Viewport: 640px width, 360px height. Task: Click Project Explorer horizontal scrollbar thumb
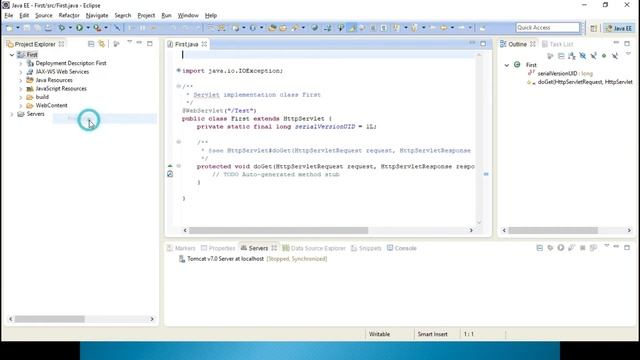pyautogui.click(x=49, y=319)
